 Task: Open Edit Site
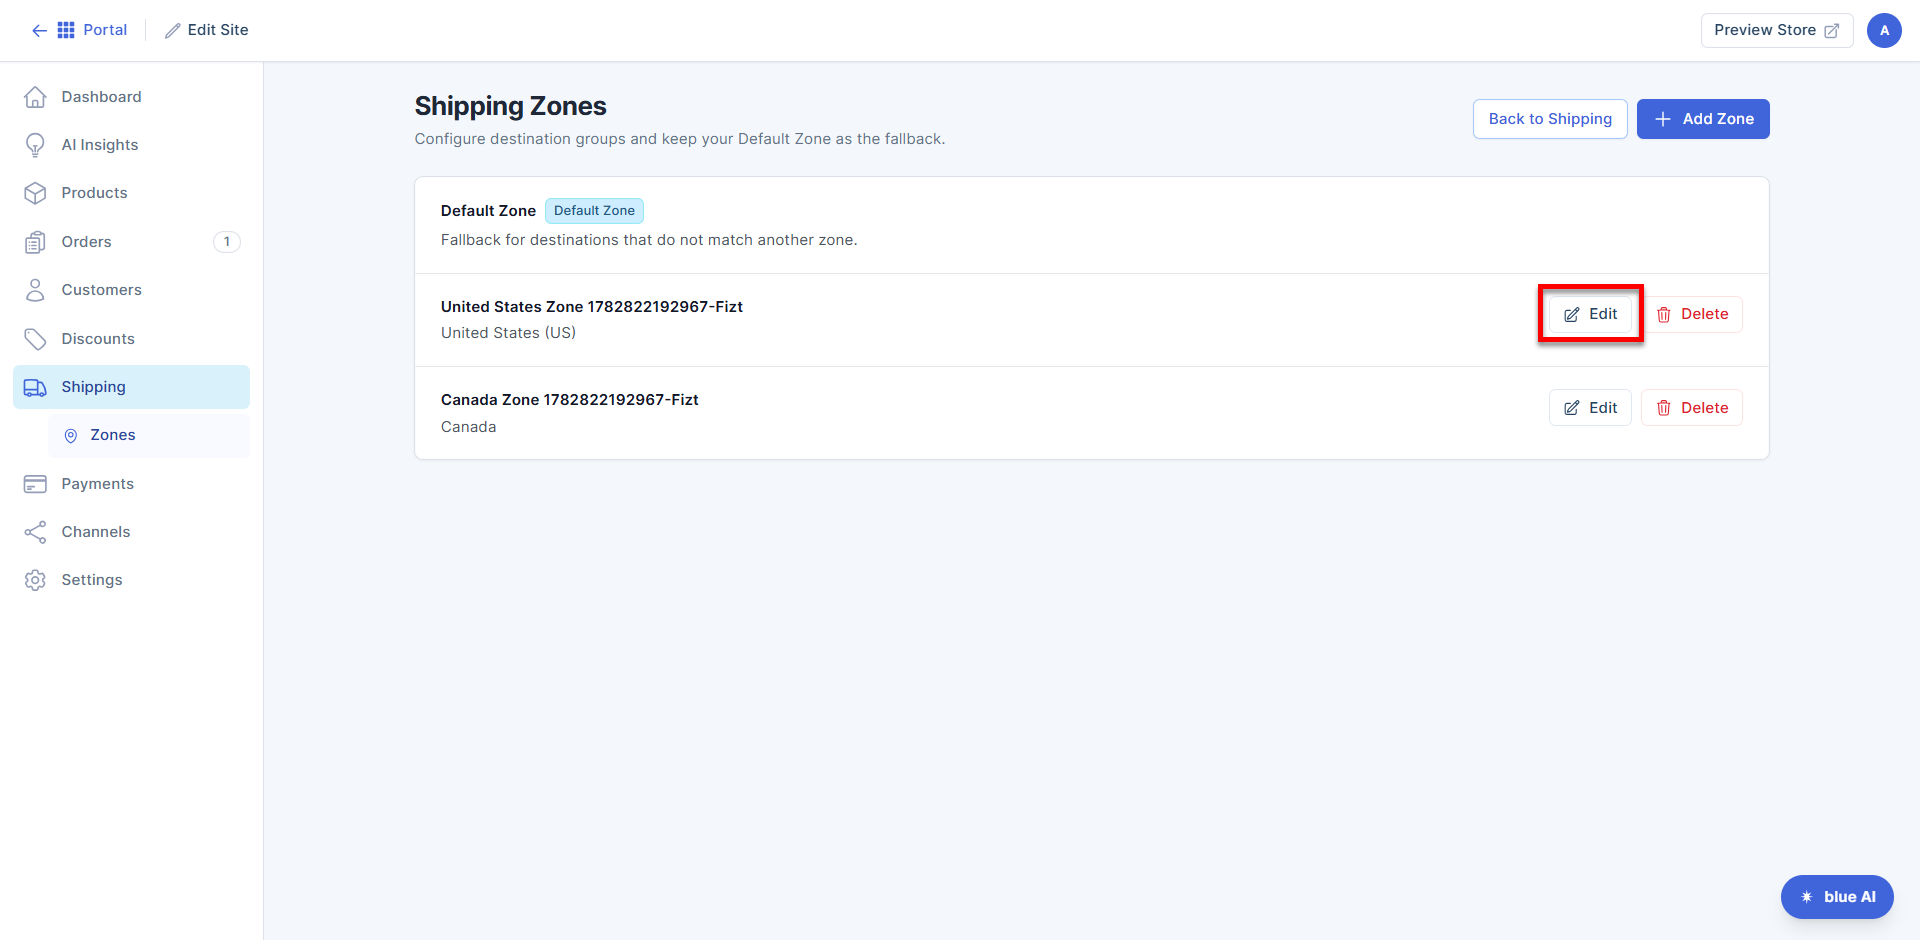pyautogui.click(x=207, y=30)
